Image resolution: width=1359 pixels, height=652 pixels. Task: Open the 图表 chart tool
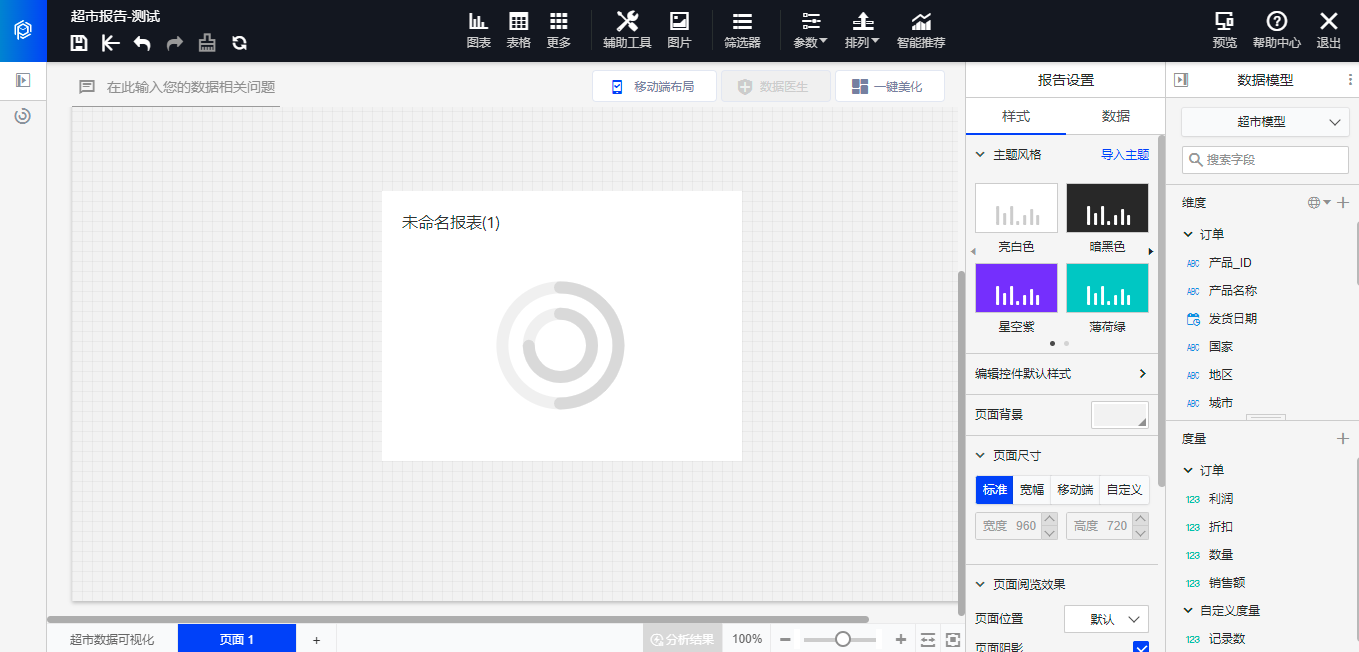pos(479,30)
